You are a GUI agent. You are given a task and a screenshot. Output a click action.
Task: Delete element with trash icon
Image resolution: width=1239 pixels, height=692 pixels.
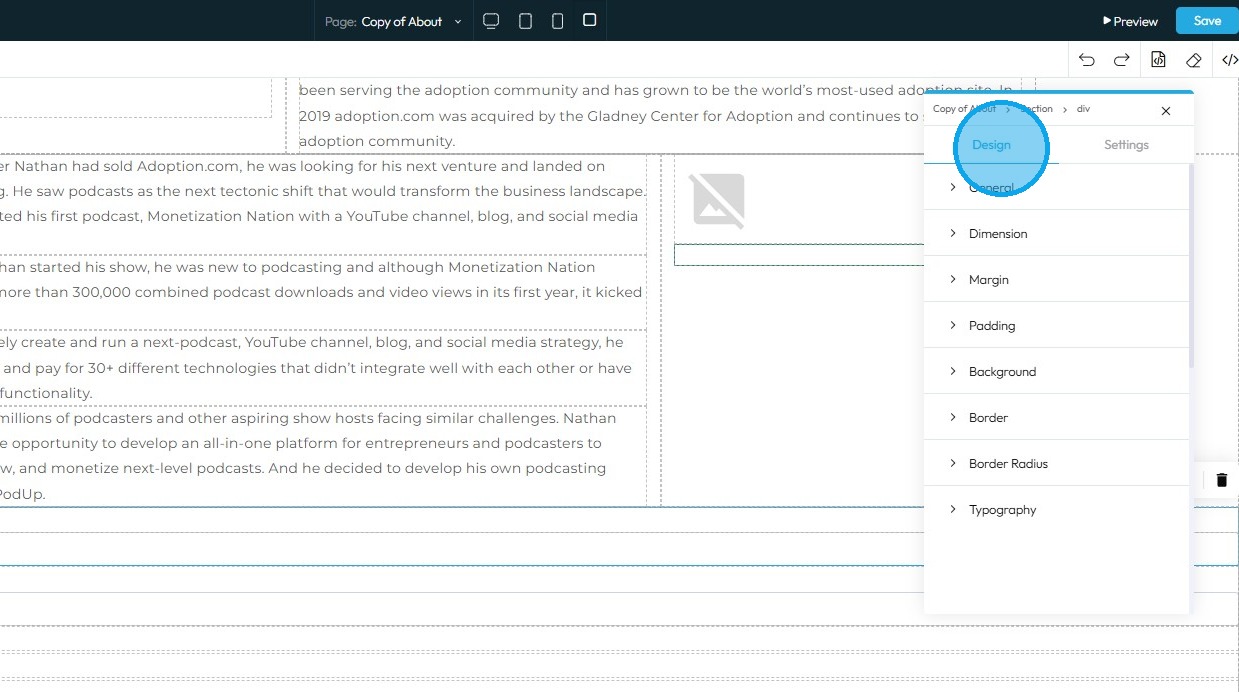click(x=1221, y=480)
